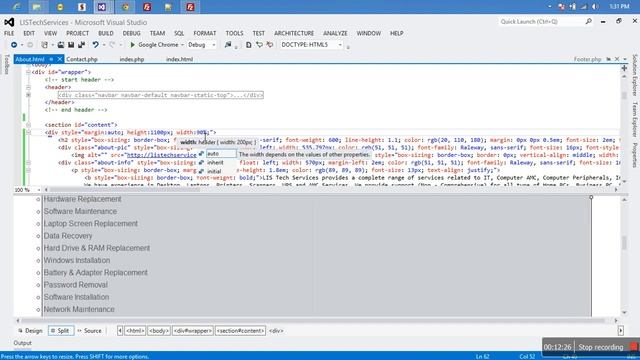Click the split-editor plus icon at top right
640x360 pixels.
624,68
